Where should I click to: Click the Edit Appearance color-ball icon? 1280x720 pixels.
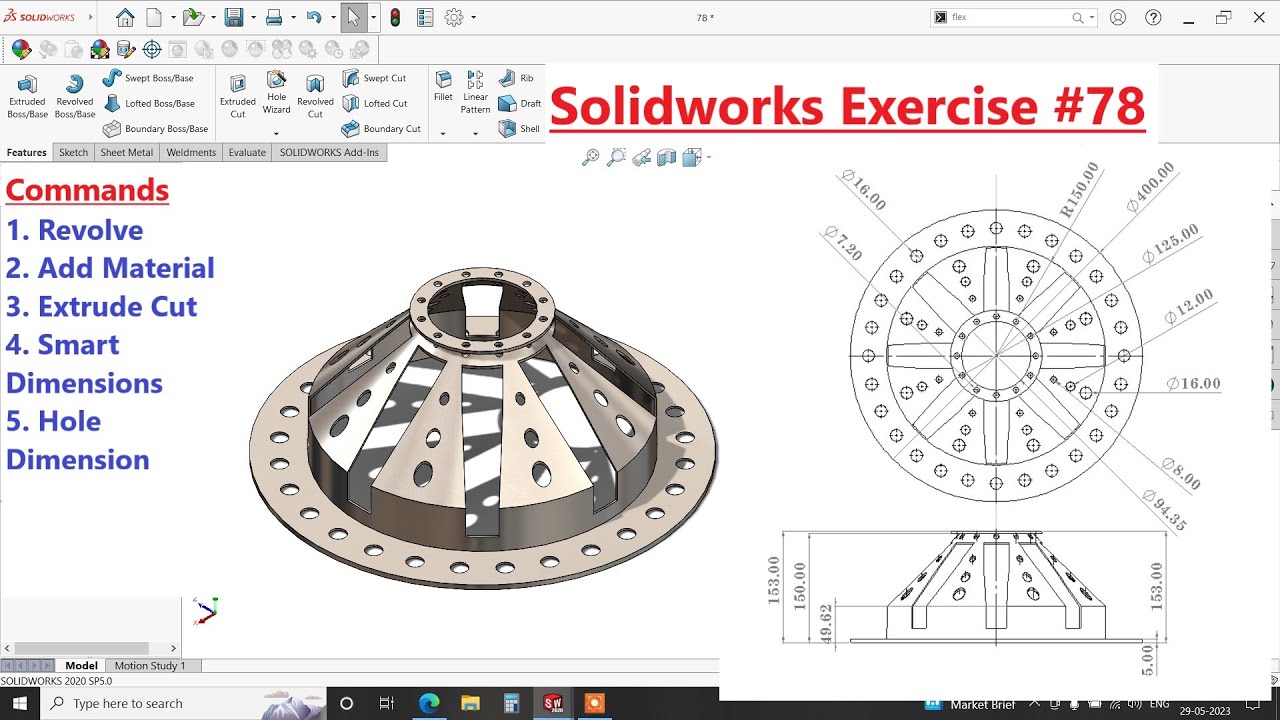pos(21,49)
